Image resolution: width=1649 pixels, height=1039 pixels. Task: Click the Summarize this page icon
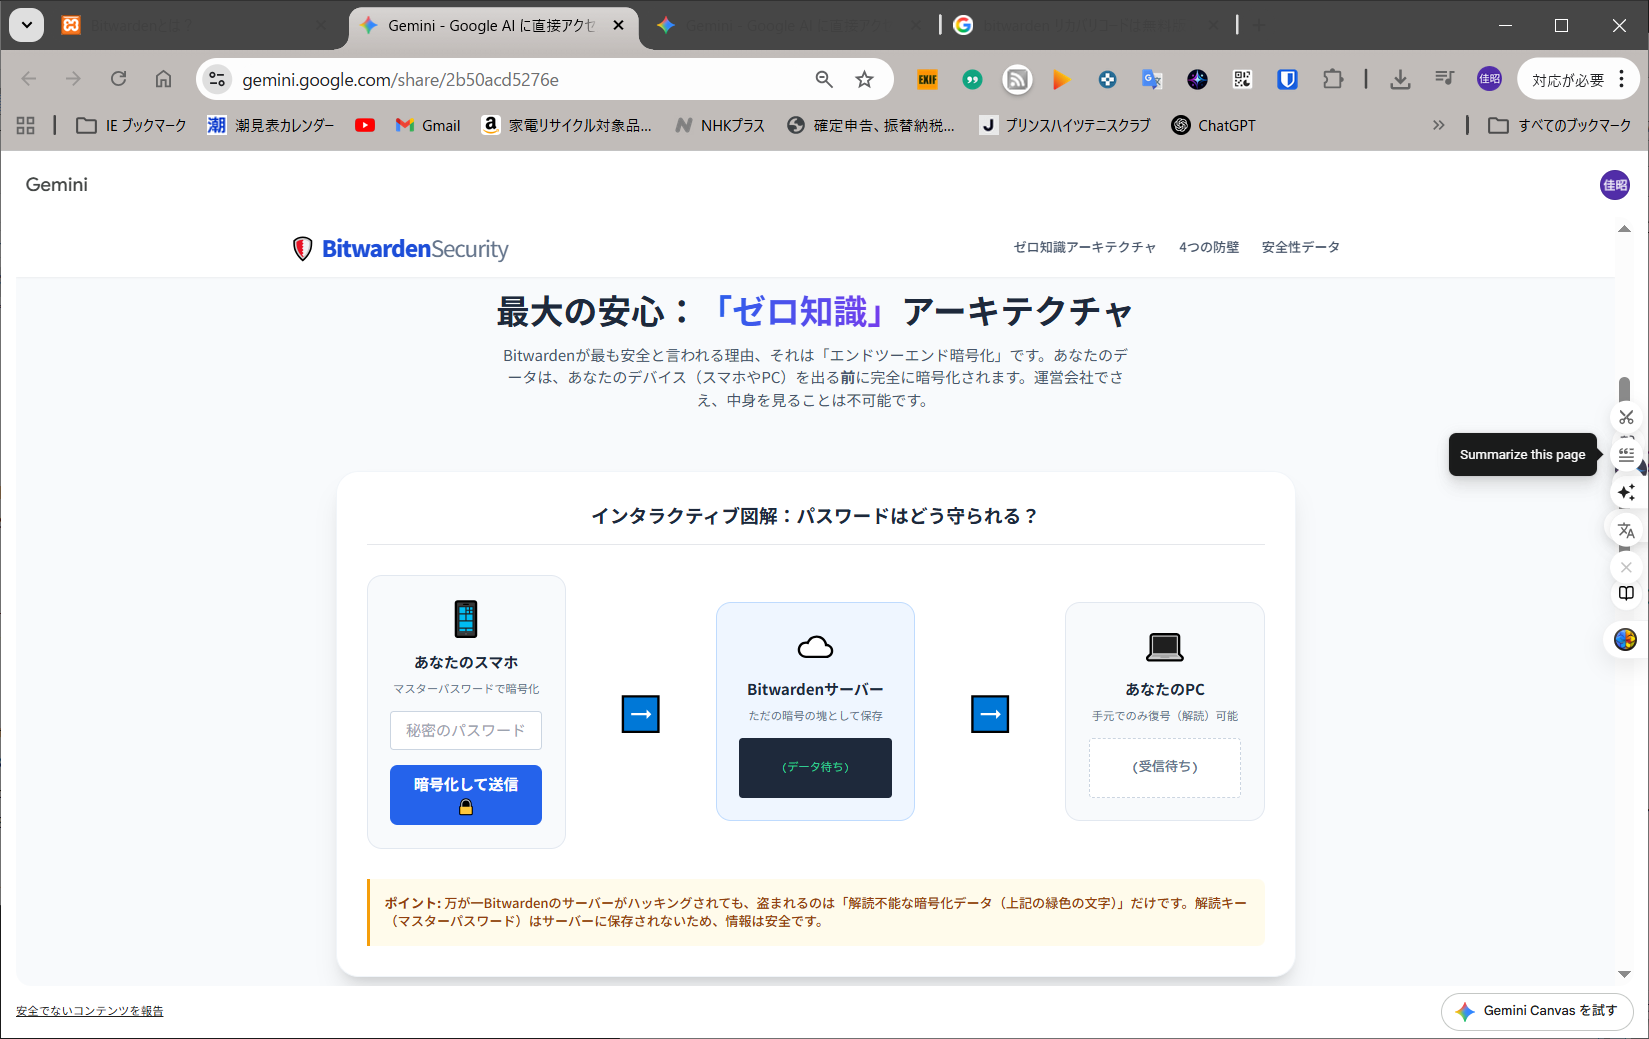[x=1626, y=454]
